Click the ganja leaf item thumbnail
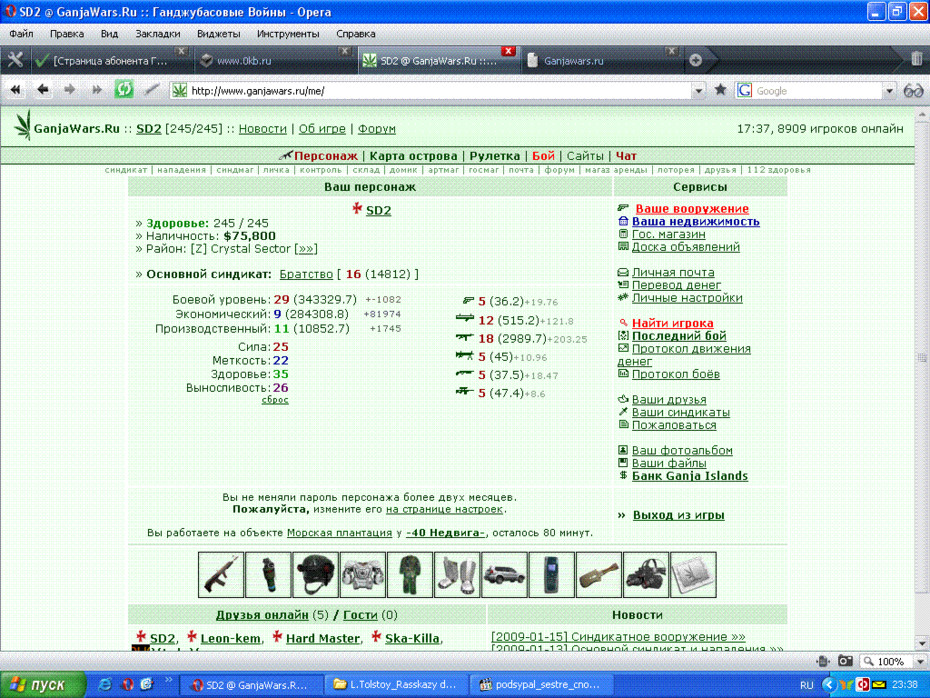 (x=693, y=575)
